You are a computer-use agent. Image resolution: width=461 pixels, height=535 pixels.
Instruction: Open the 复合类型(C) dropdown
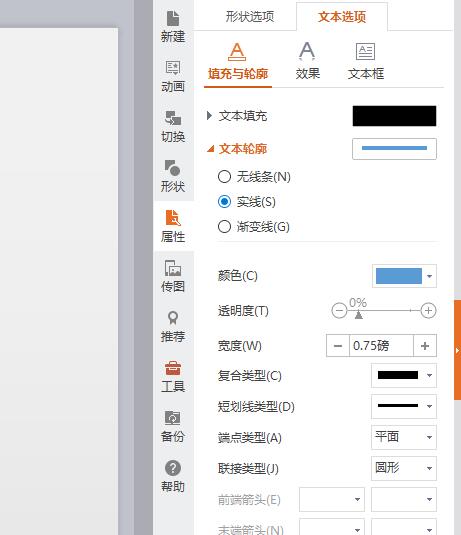(x=404, y=375)
